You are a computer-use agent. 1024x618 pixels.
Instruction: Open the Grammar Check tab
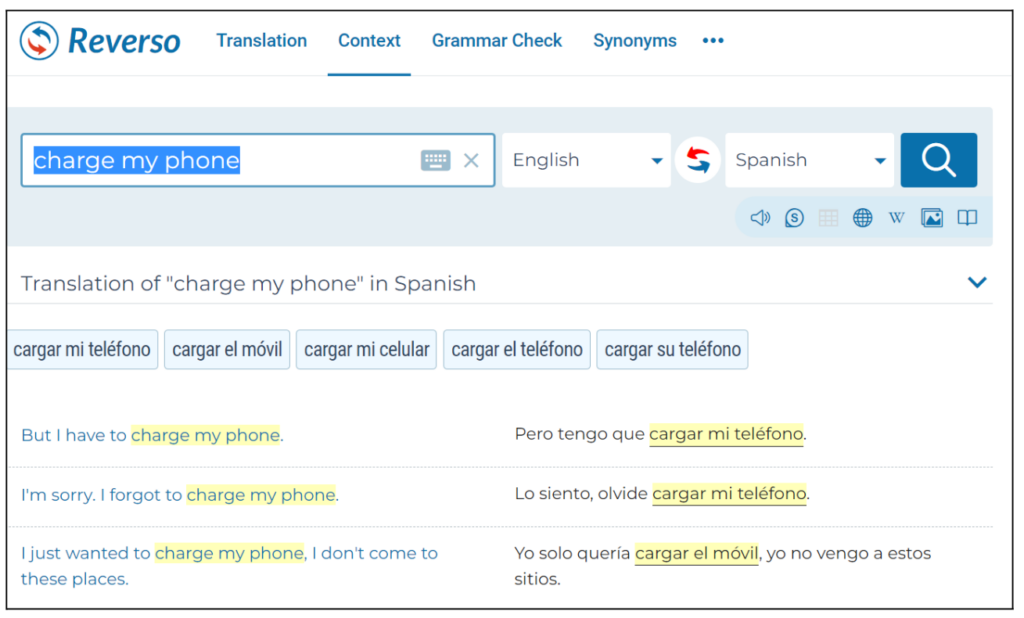coord(496,41)
